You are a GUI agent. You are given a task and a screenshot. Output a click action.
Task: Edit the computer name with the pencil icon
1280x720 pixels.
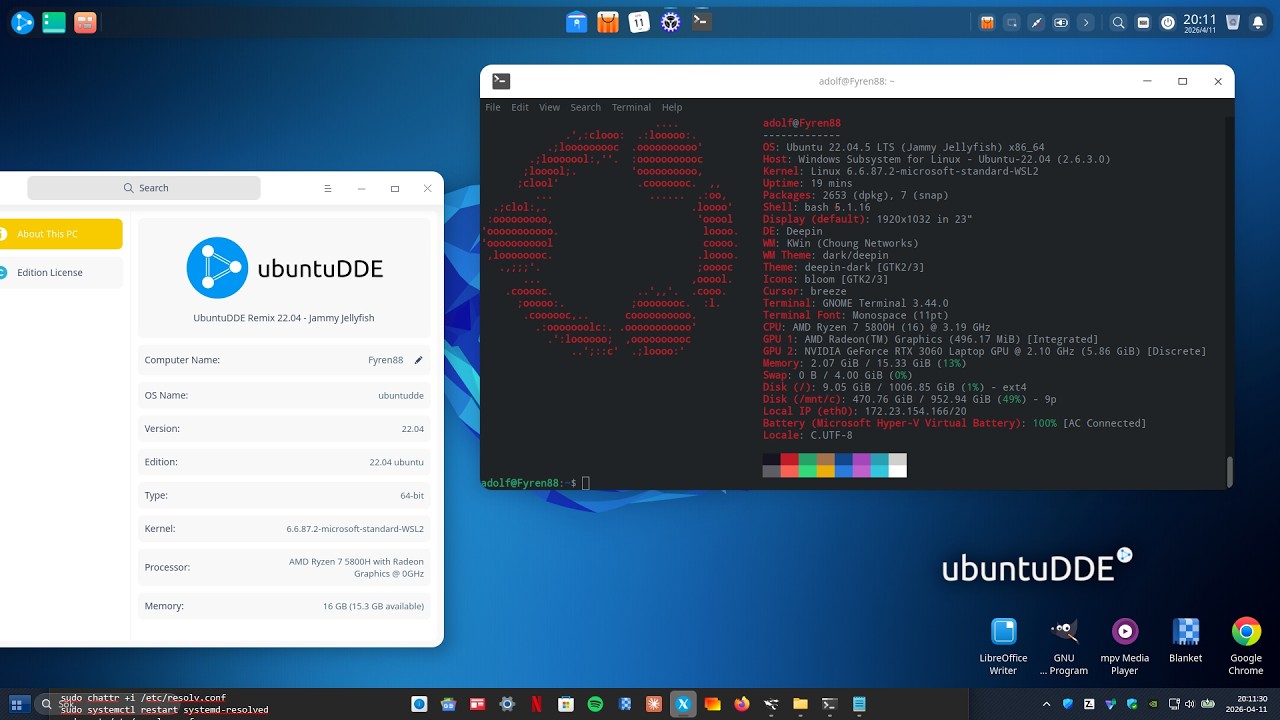coord(419,360)
